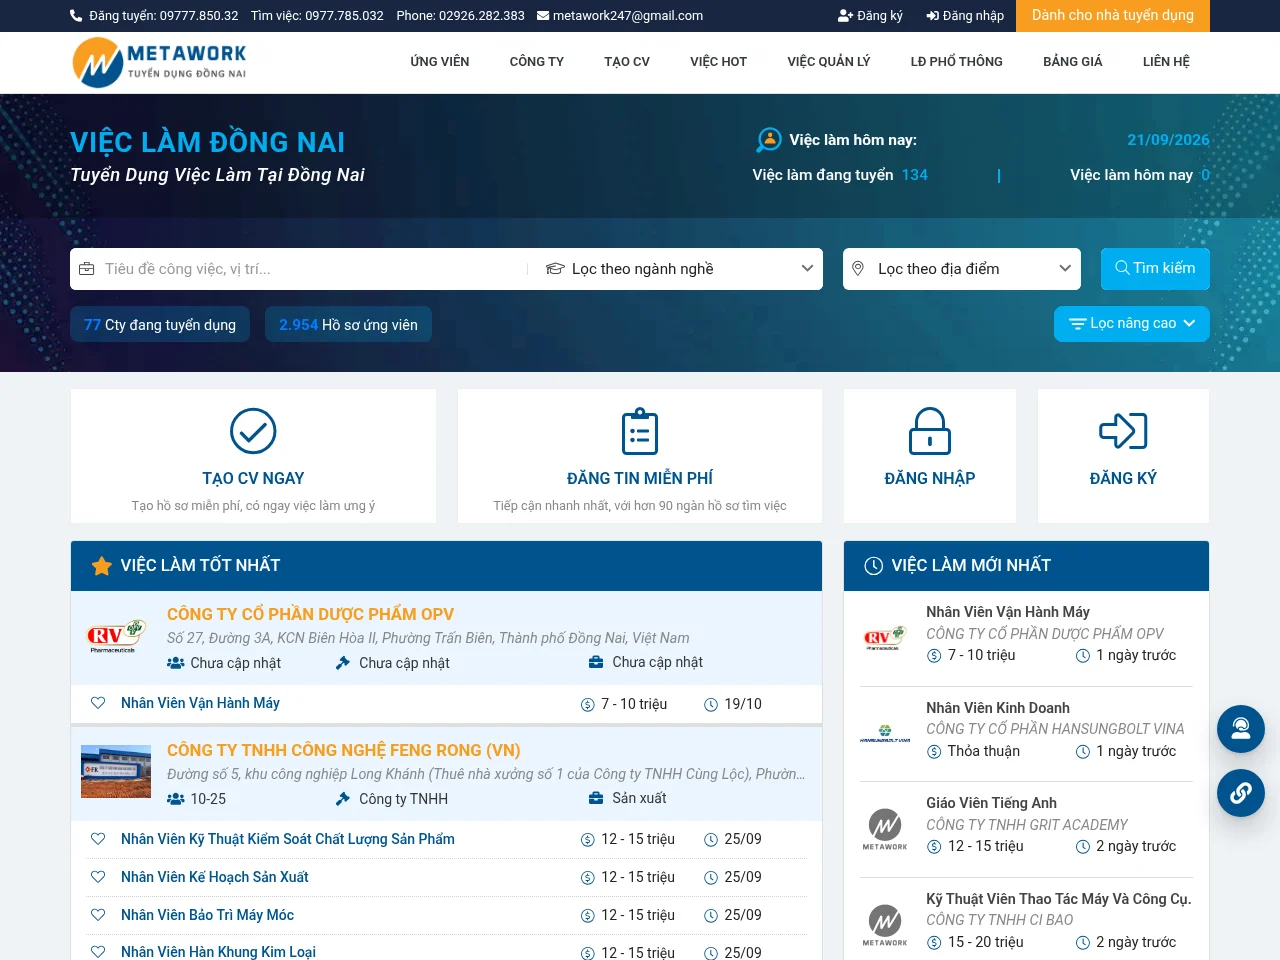Click the checkmark icon above Tạo CV Ngay
The height and width of the screenshot is (960, 1280).
[x=253, y=431]
